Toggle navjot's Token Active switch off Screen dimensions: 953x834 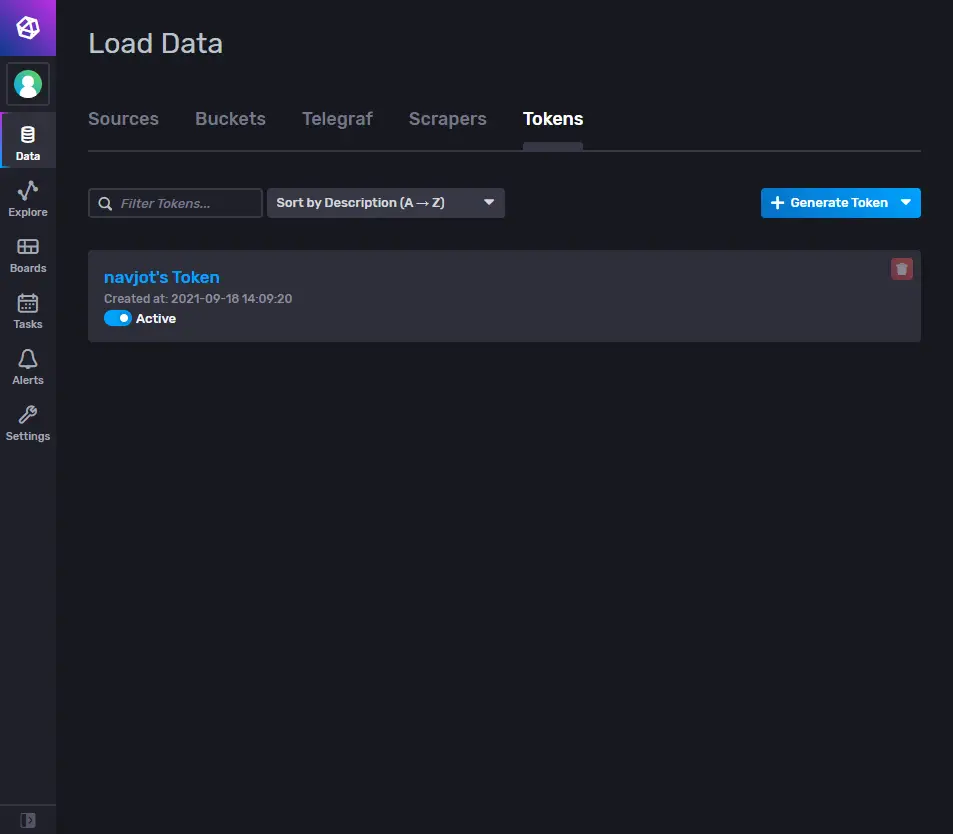point(117,318)
